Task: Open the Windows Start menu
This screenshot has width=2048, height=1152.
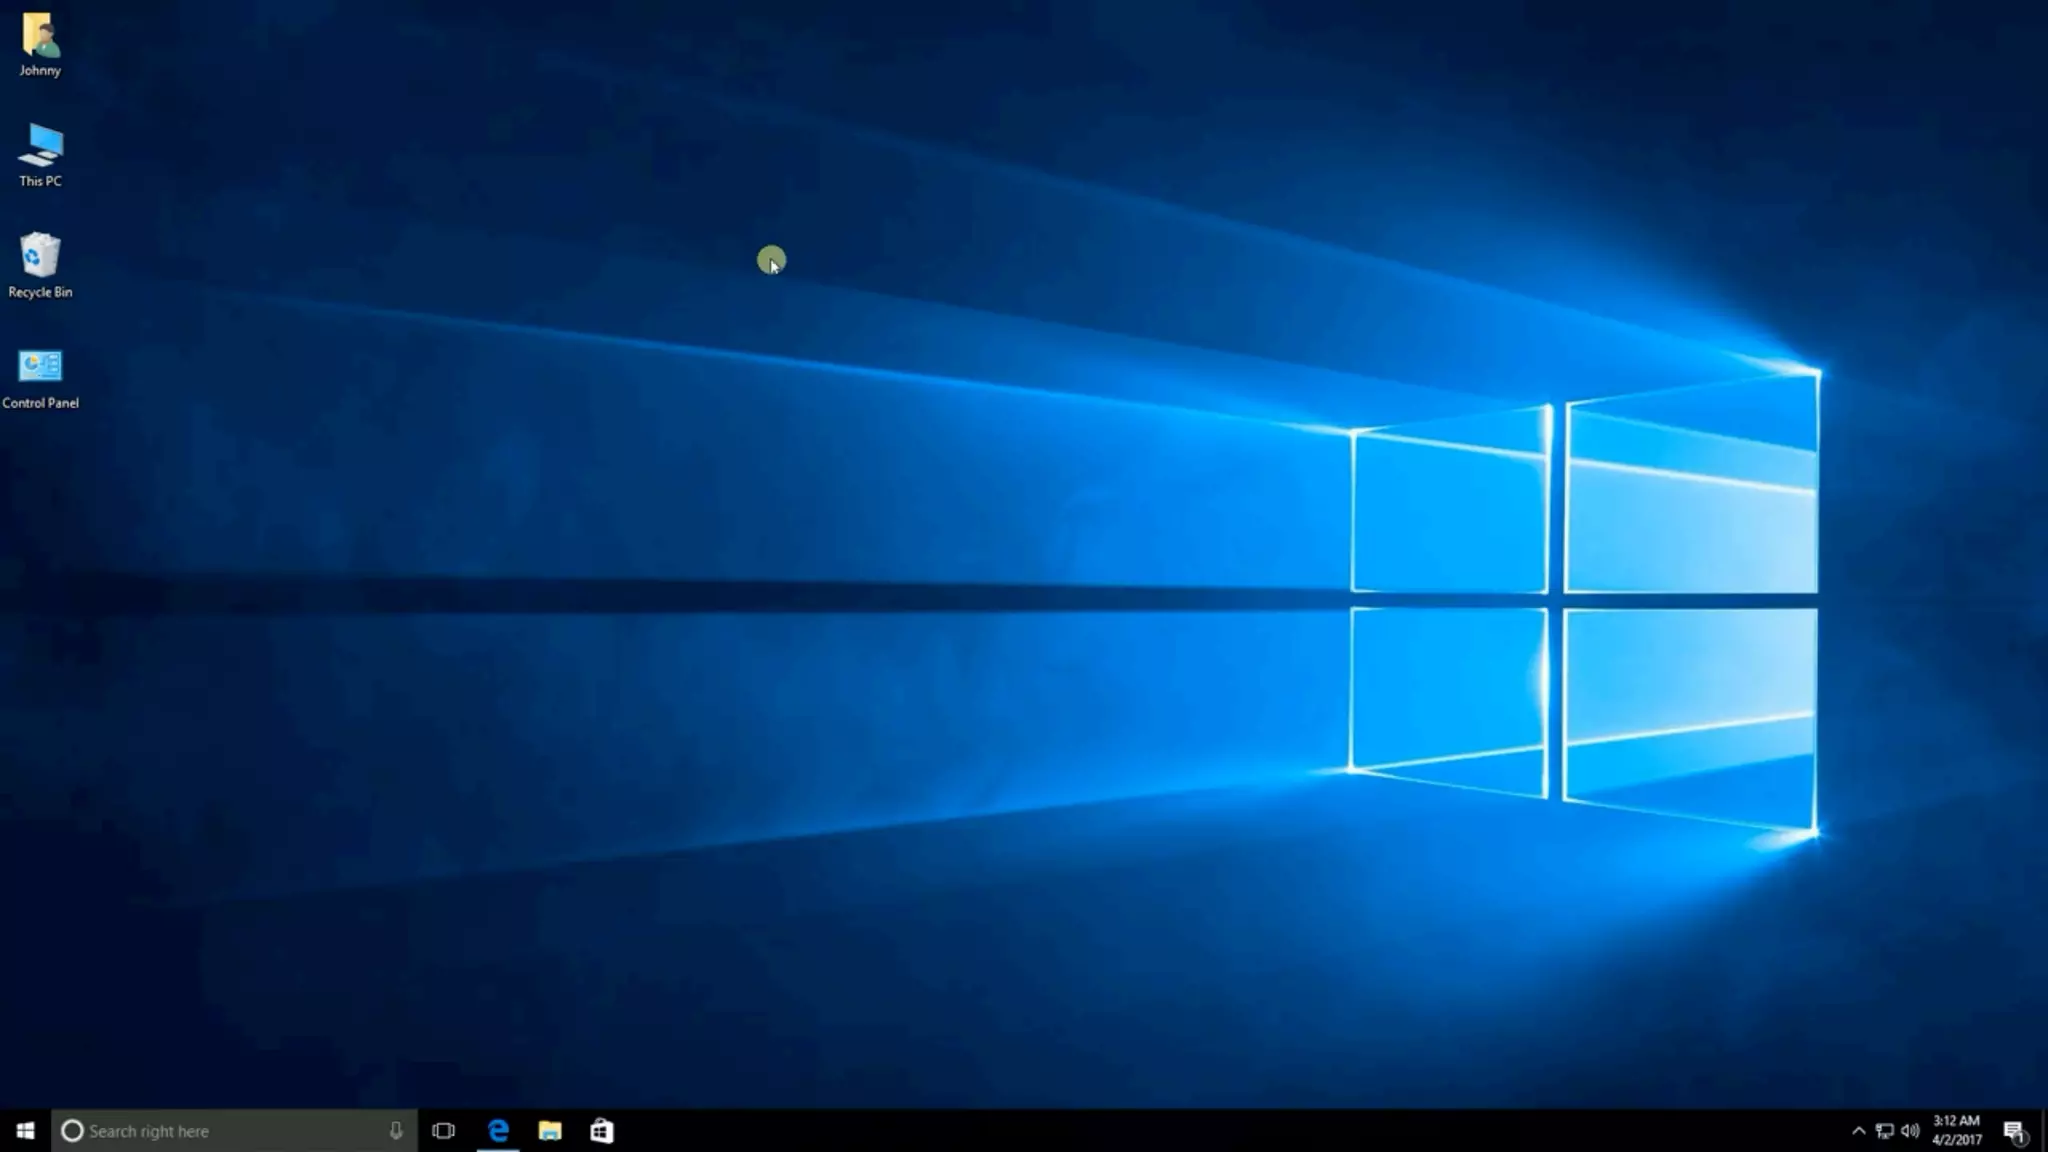Action: tap(25, 1131)
